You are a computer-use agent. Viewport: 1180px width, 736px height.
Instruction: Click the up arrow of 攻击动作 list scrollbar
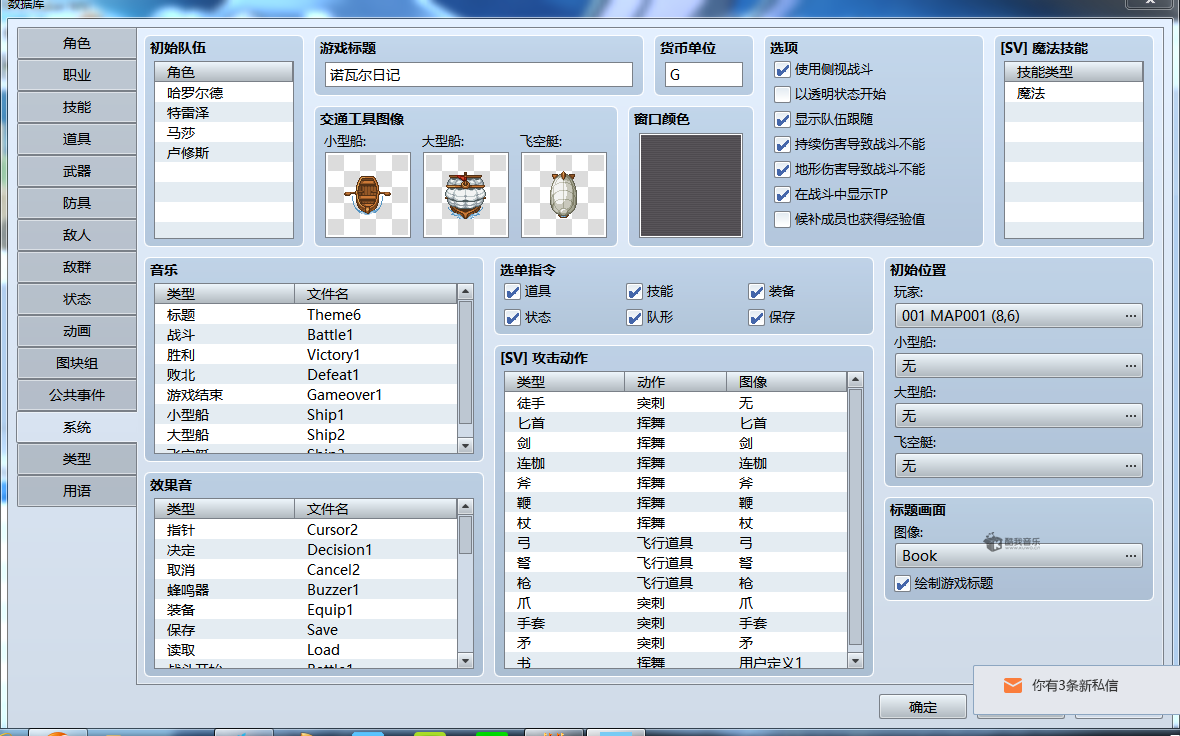[855, 380]
